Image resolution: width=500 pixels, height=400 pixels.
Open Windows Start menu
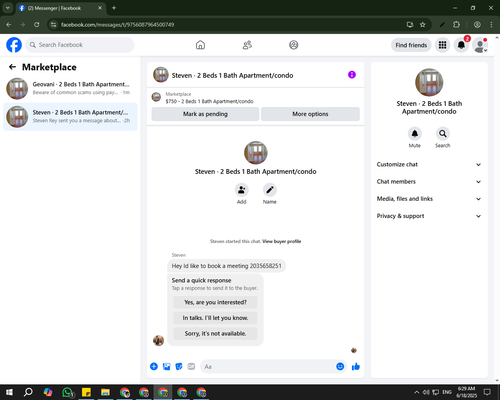9,392
